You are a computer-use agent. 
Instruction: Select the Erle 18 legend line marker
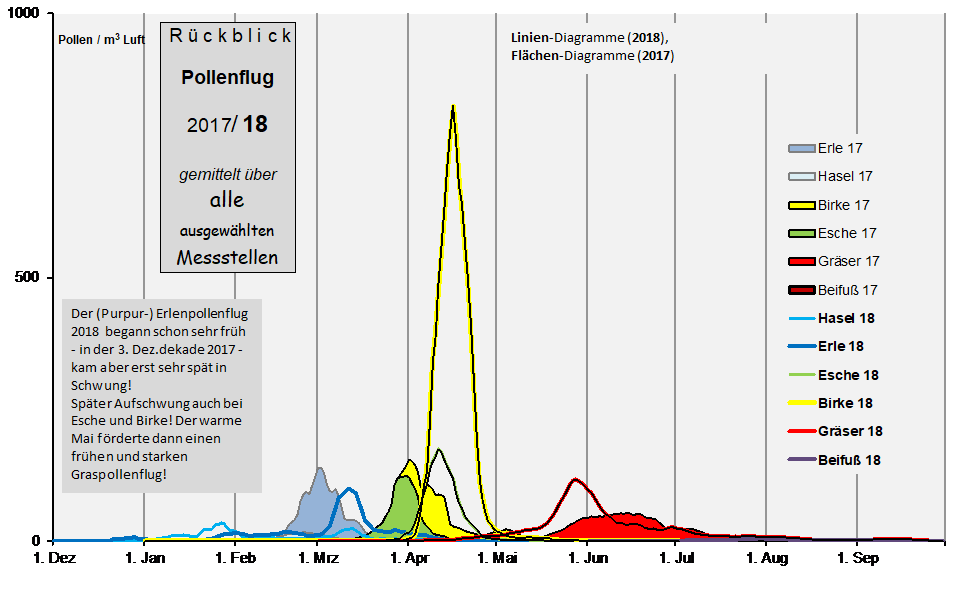coord(801,346)
